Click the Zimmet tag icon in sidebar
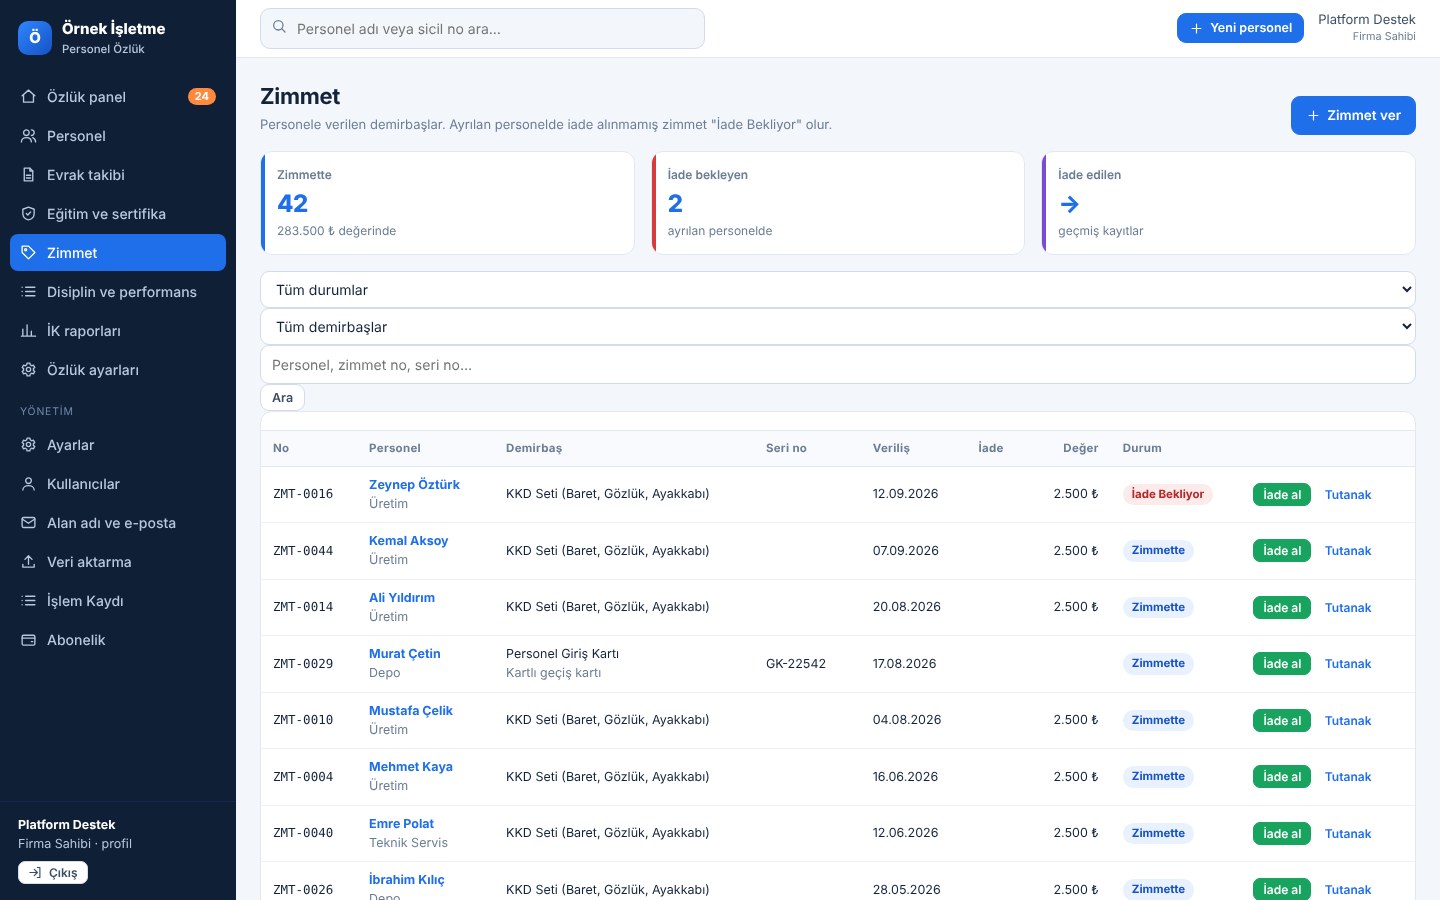The image size is (1440, 900). click(x=29, y=253)
